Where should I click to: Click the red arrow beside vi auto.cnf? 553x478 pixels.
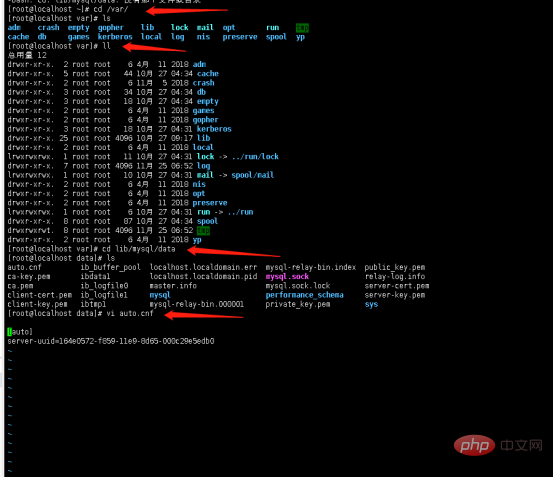(204, 315)
